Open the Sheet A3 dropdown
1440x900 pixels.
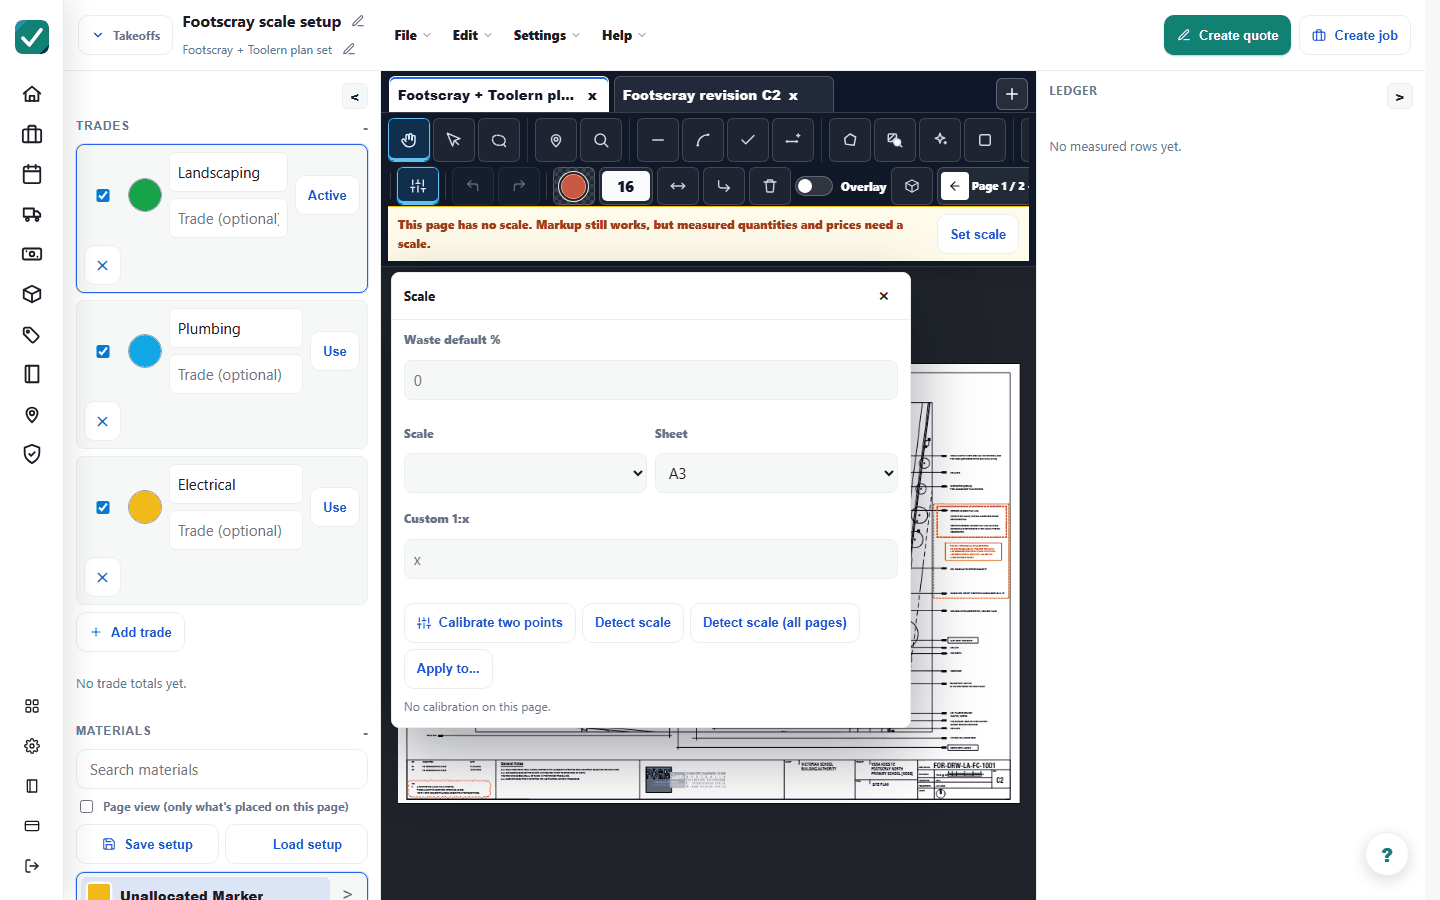click(x=776, y=473)
